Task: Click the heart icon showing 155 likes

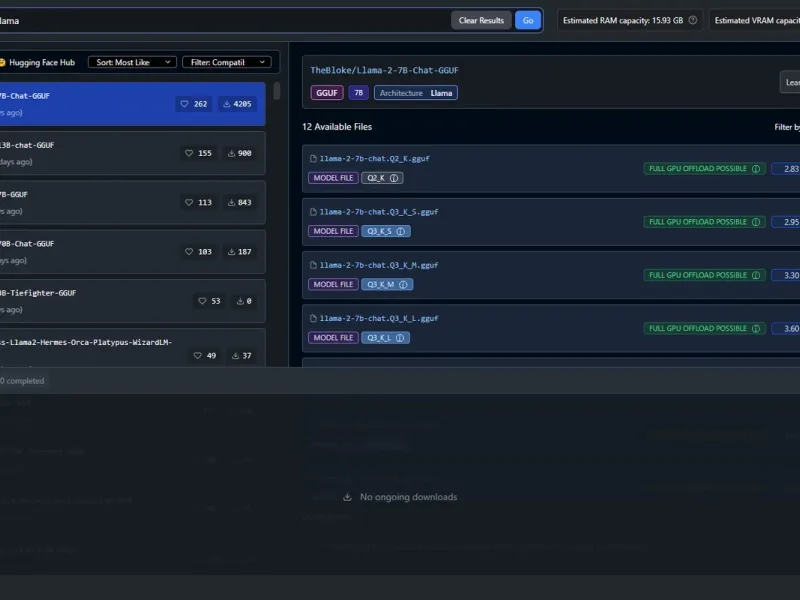Action: (x=189, y=153)
